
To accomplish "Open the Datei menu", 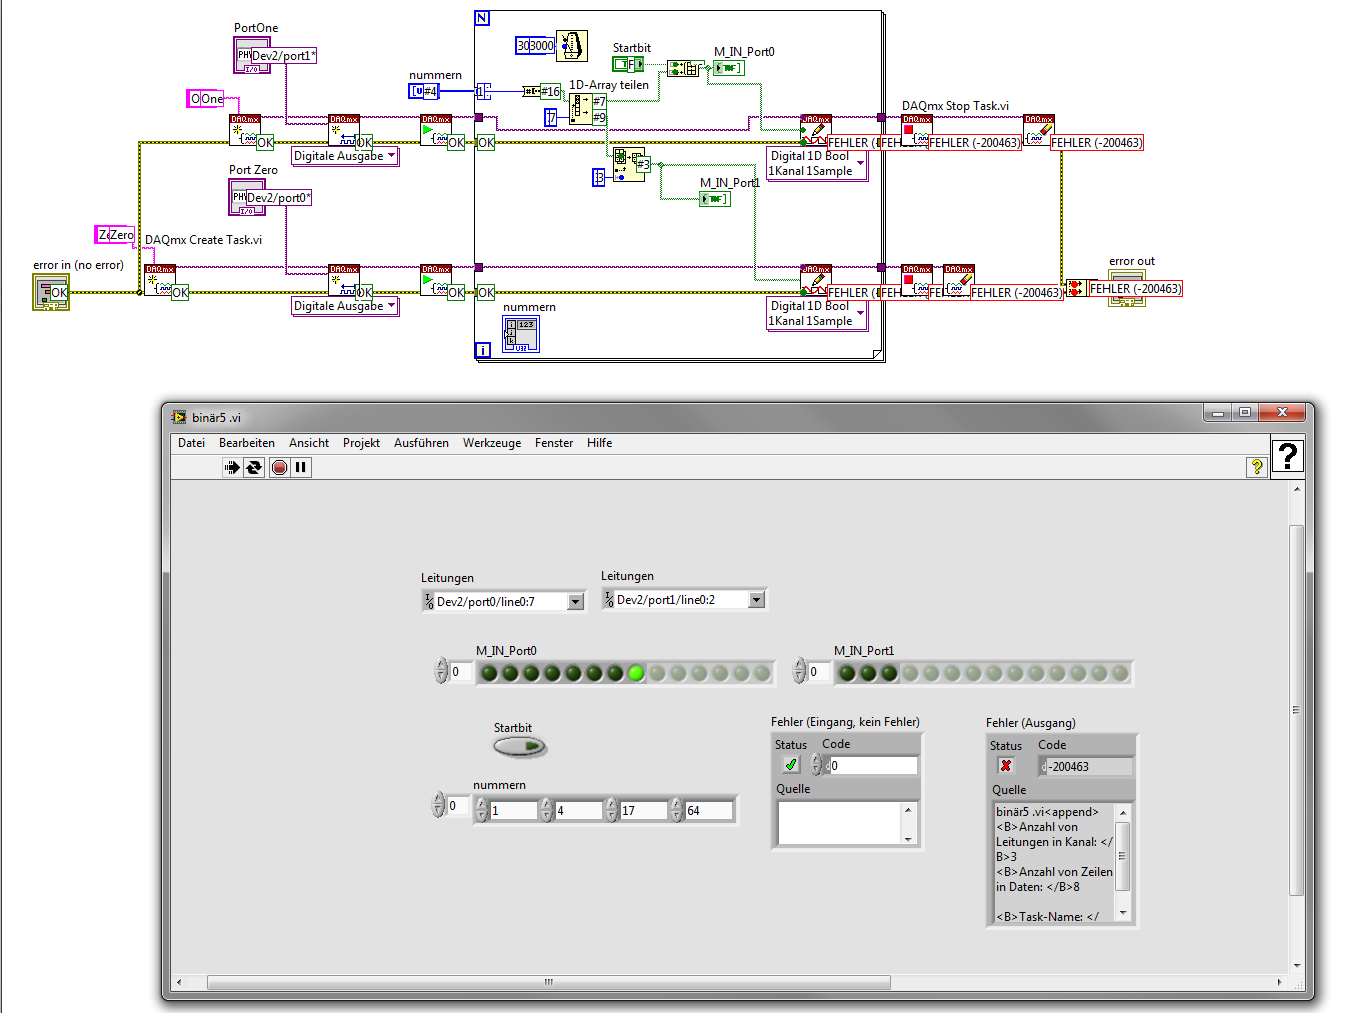I will point(191,443).
